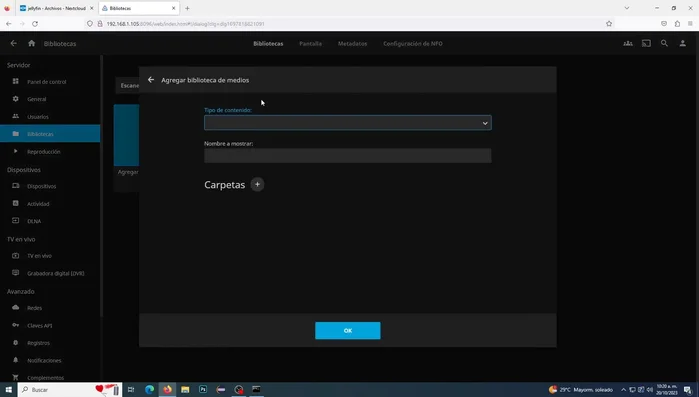
Task: Select the Bibliotecas browser tab
Action: click(139, 8)
